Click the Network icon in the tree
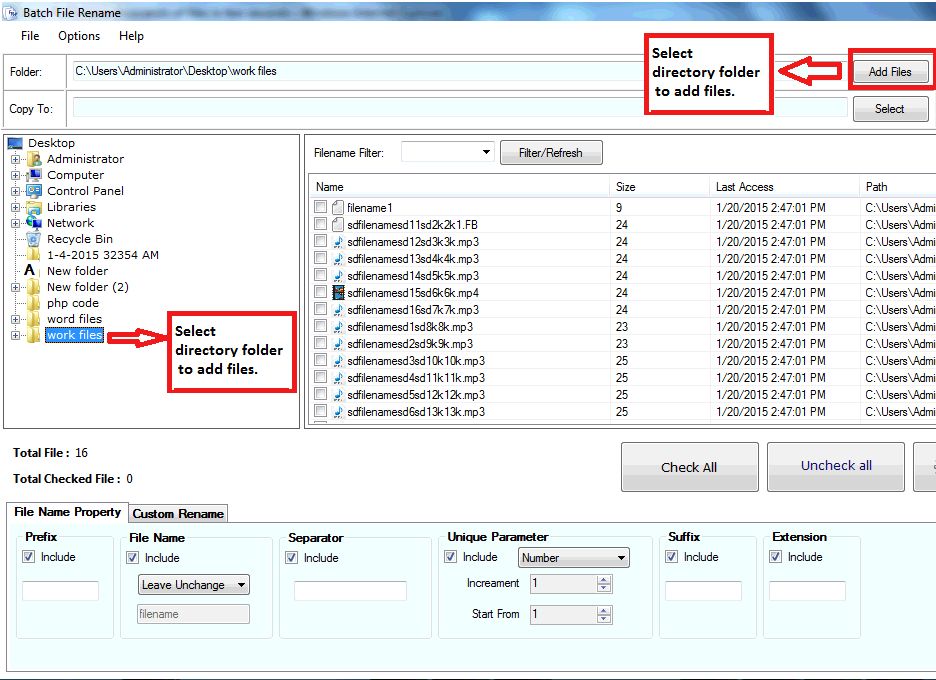This screenshot has height=680, width=936. tap(34, 223)
